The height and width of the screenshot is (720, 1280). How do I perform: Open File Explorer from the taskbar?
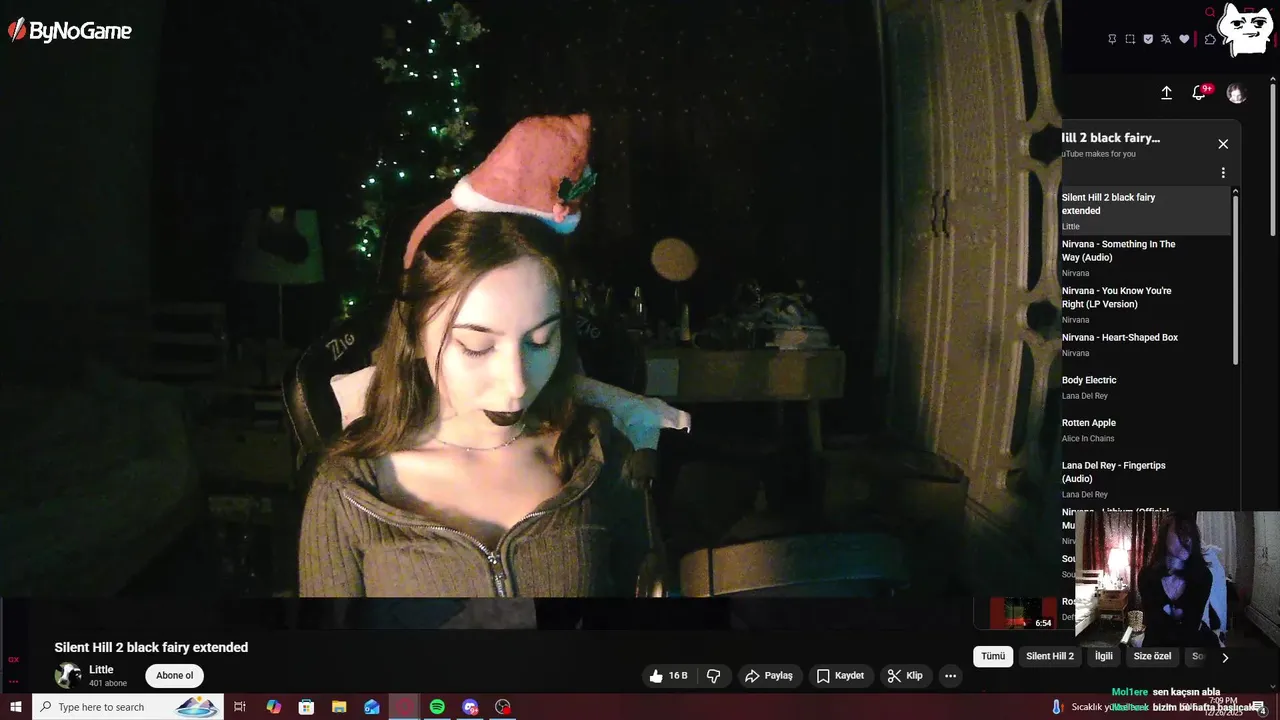click(x=339, y=707)
